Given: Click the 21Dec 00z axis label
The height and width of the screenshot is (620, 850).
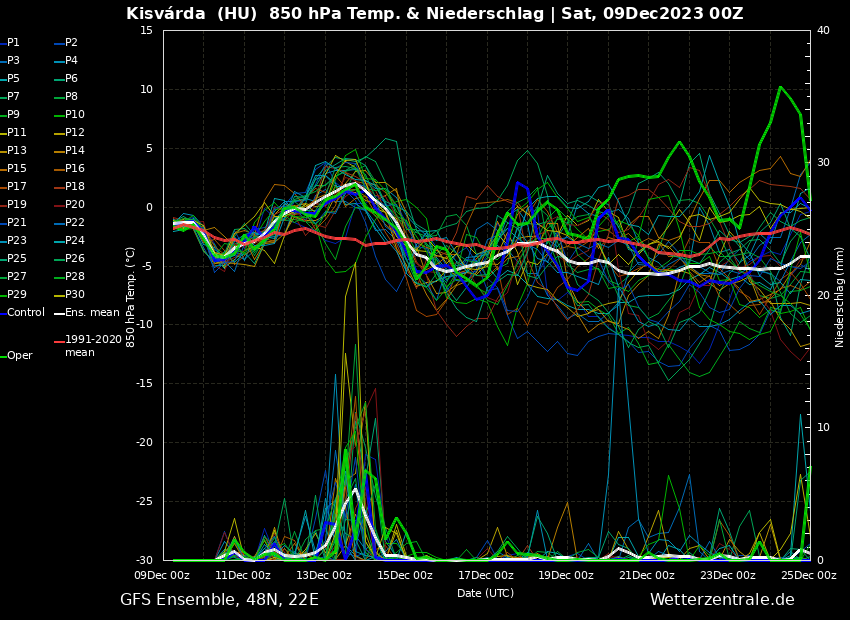Looking at the screenshot, I should (x=647, y=575).
